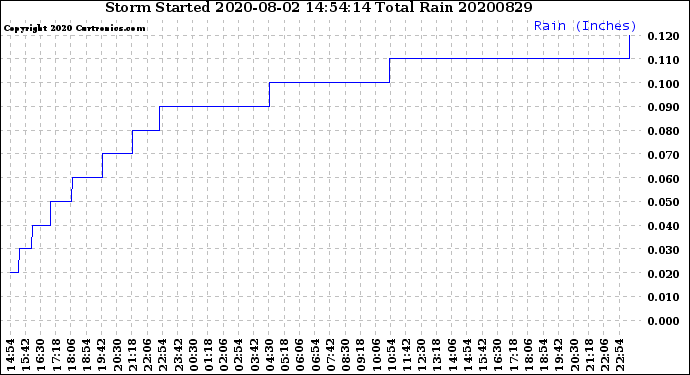
Task: Click the chart title text
Action: coord(319,7)
